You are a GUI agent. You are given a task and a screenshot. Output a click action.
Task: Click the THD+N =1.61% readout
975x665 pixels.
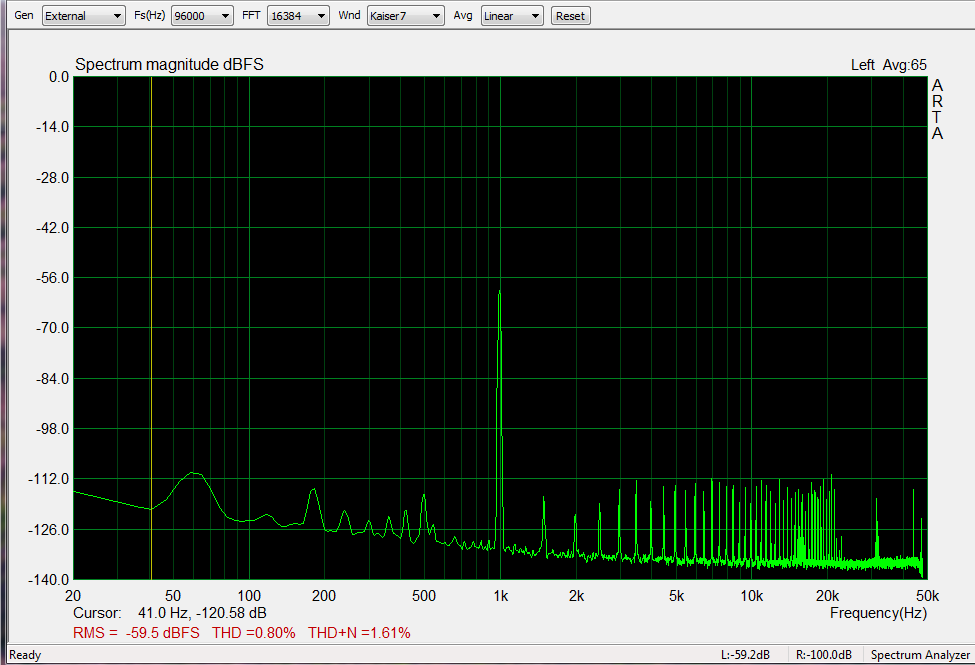[x=359, y=633]
